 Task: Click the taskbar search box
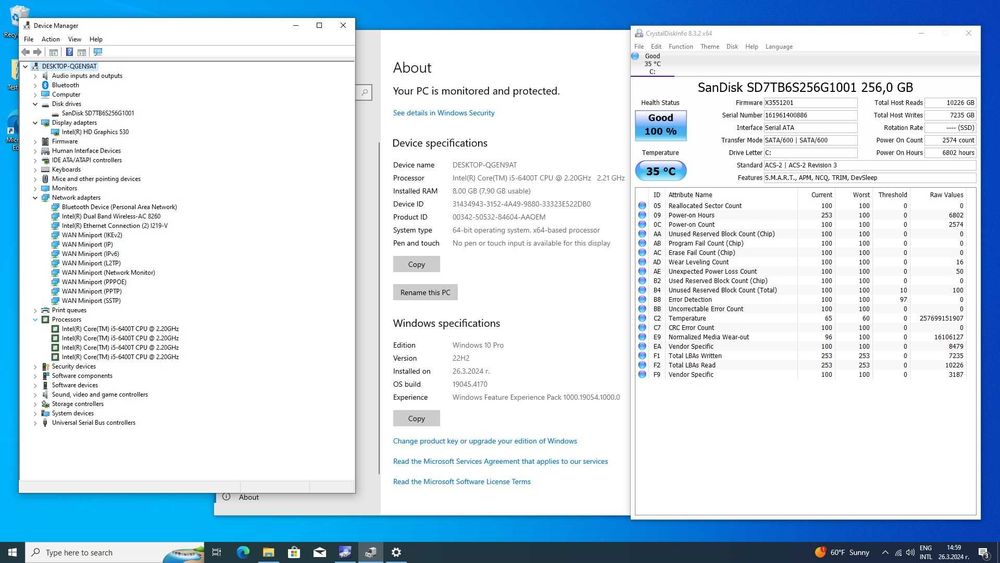115,552
